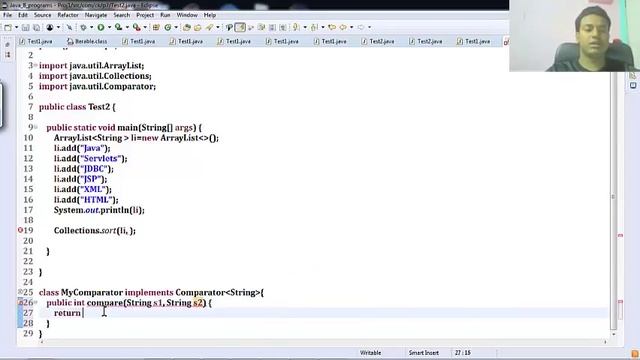Viewport: 640px width, 360px height.
Task: Click the Collections.sort(li, ); statement
Action: [95, 230]
